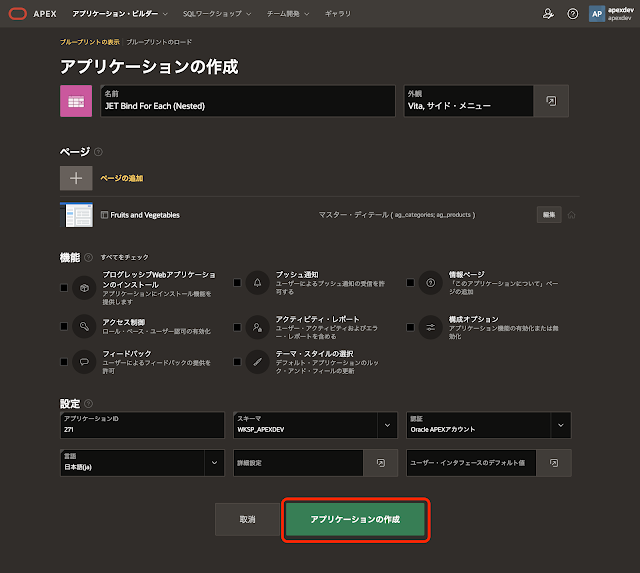Viewport: 640px width, 573px height.
Task: Click the 構成オプション sliders icon
Action: [431, 327]
